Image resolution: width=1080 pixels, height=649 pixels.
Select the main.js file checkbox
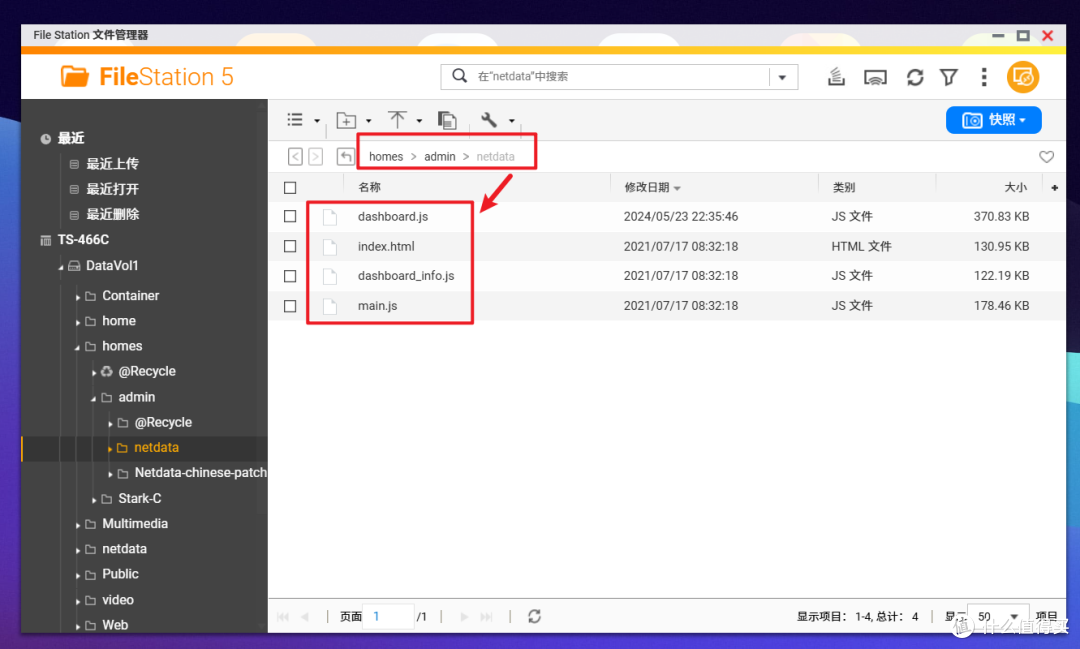click(x=289, y=305)
